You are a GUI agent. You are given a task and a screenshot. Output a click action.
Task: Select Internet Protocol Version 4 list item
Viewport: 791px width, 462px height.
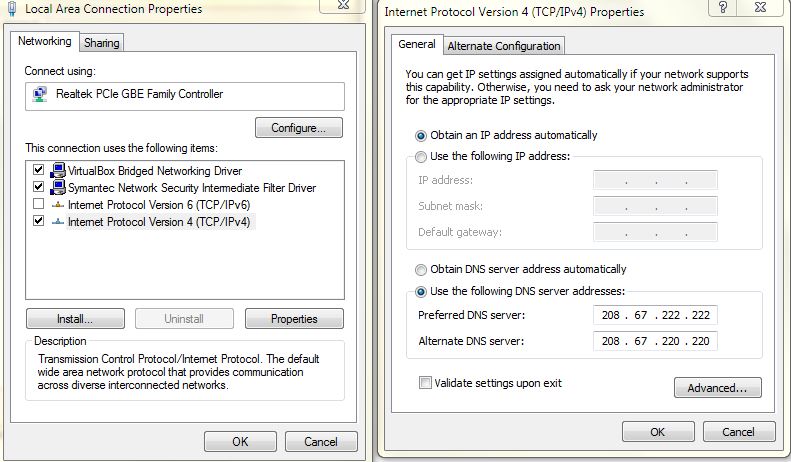coord(158,222)
